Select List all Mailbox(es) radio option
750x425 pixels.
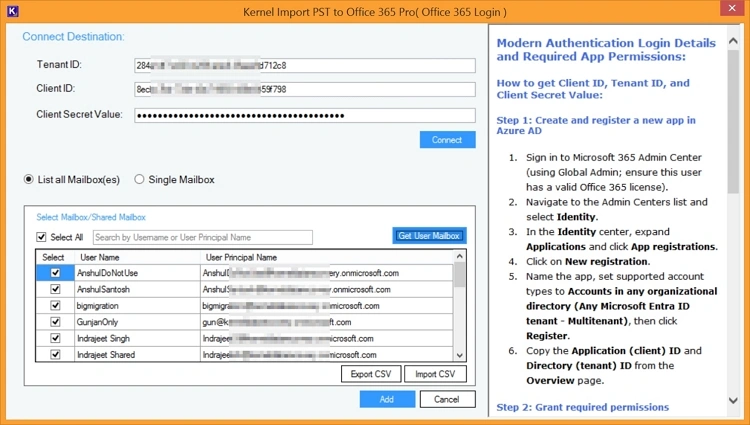click(29, 180)
